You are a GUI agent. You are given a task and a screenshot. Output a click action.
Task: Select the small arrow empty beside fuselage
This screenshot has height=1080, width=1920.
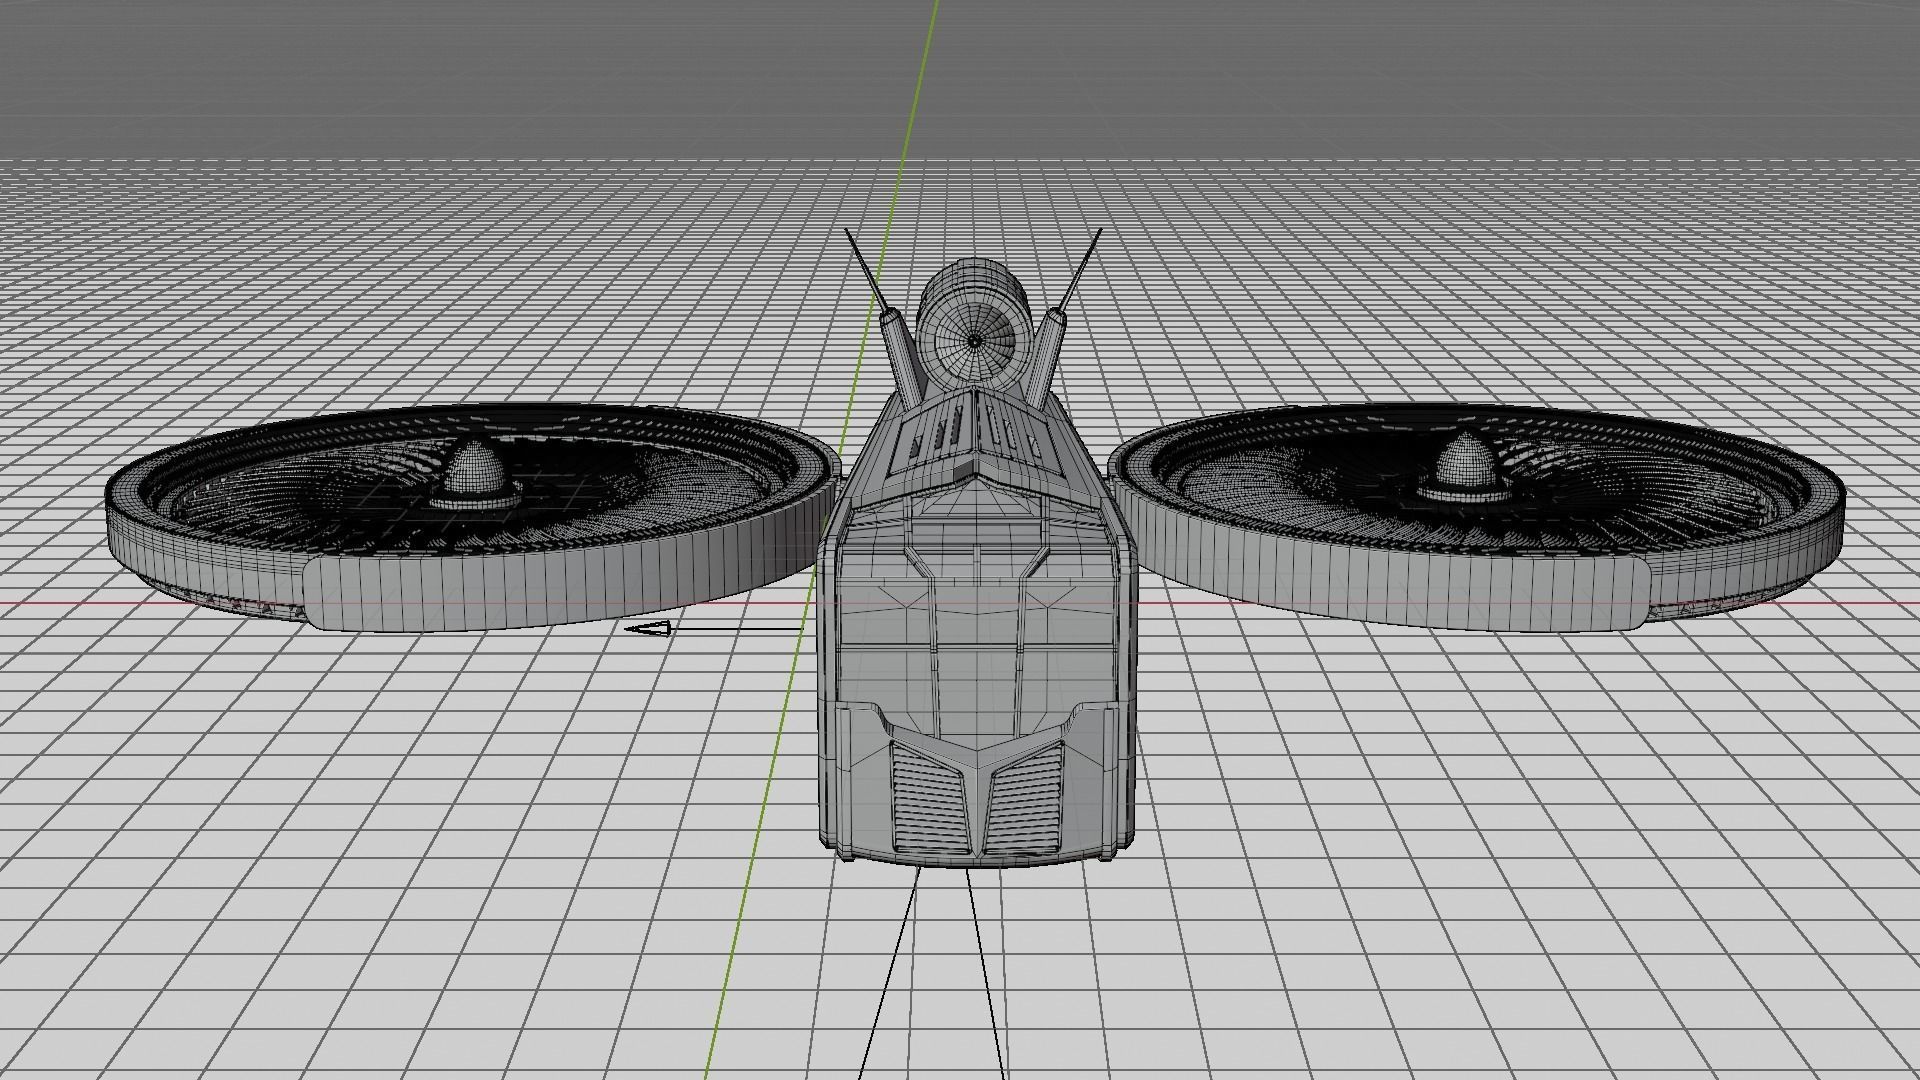[712, 629]
